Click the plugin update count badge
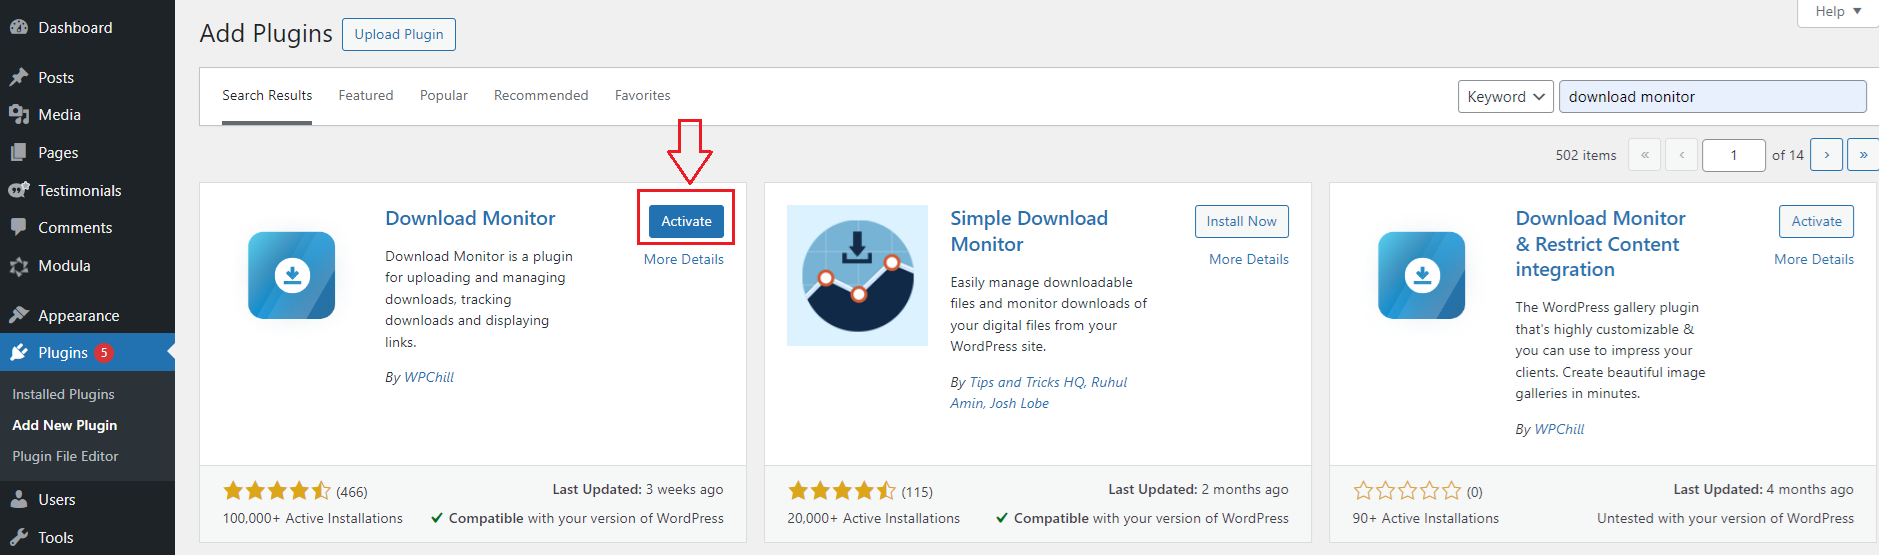This screenshot has height=555, width=1879. tap(104, 353)
